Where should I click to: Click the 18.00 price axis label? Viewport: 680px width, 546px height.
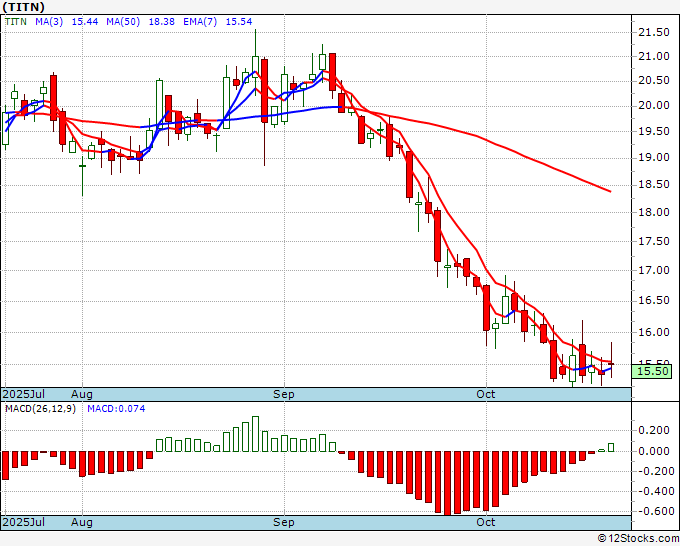(x=654, y=213)
